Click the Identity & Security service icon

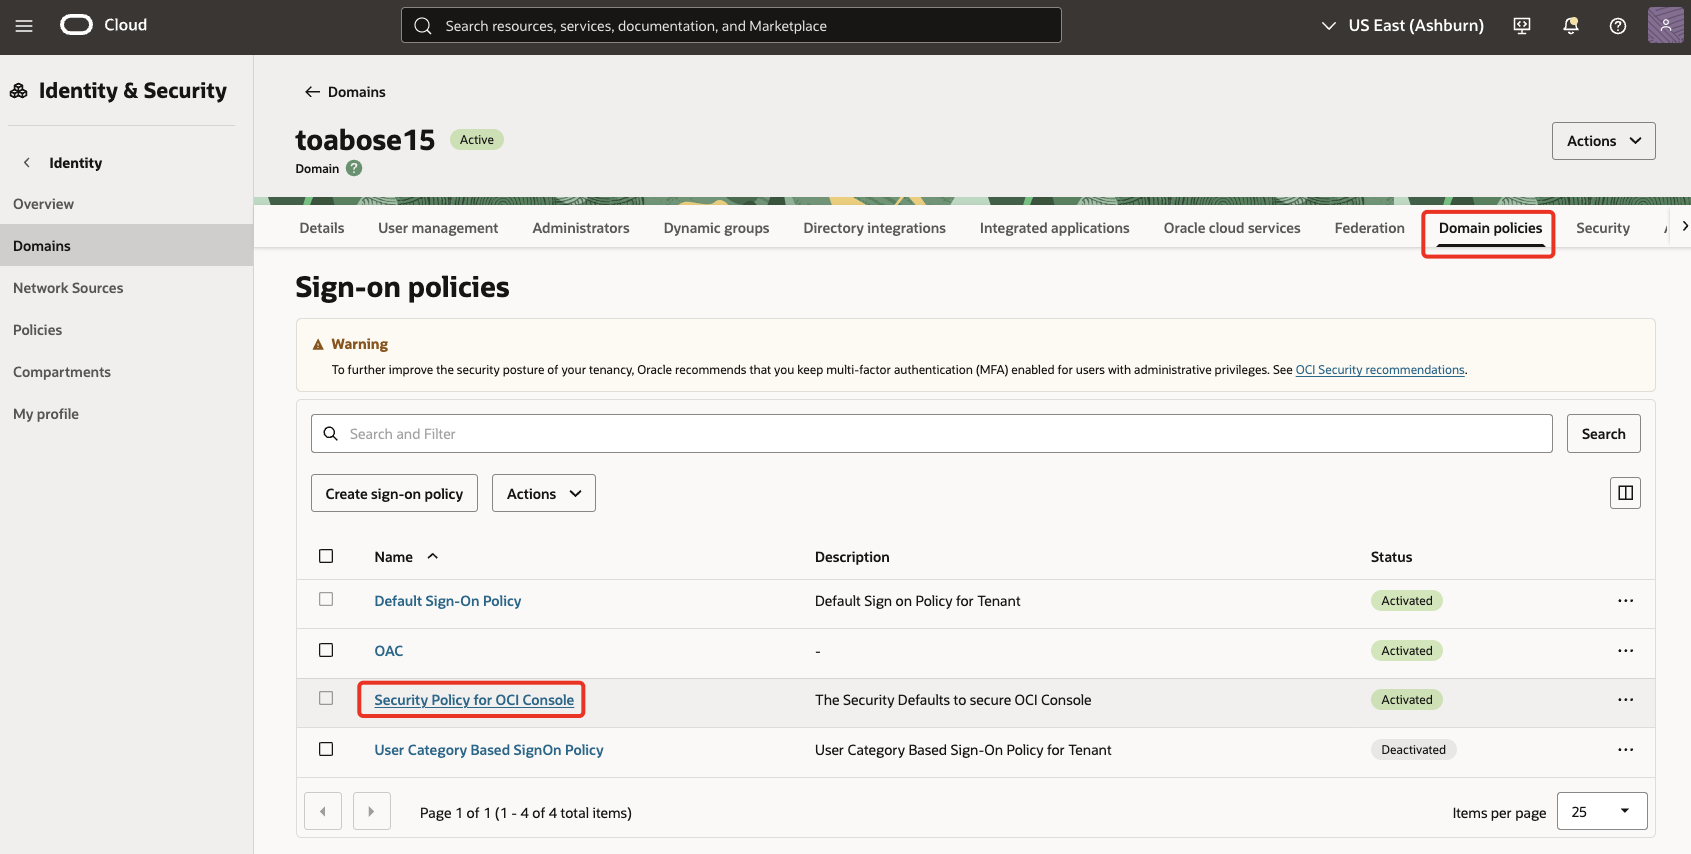point(19,91)
